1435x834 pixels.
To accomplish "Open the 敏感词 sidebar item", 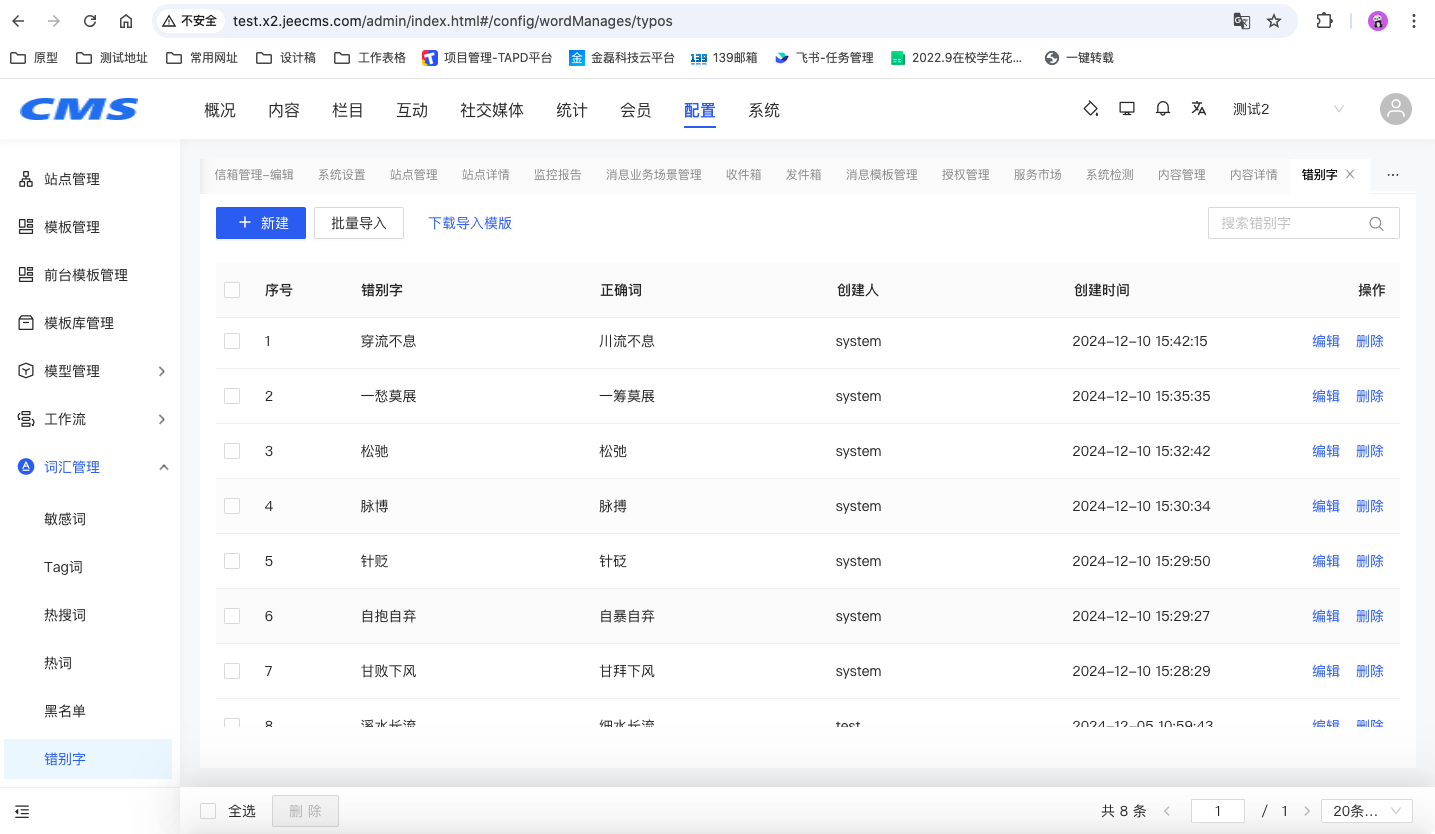I will [65, 519].
